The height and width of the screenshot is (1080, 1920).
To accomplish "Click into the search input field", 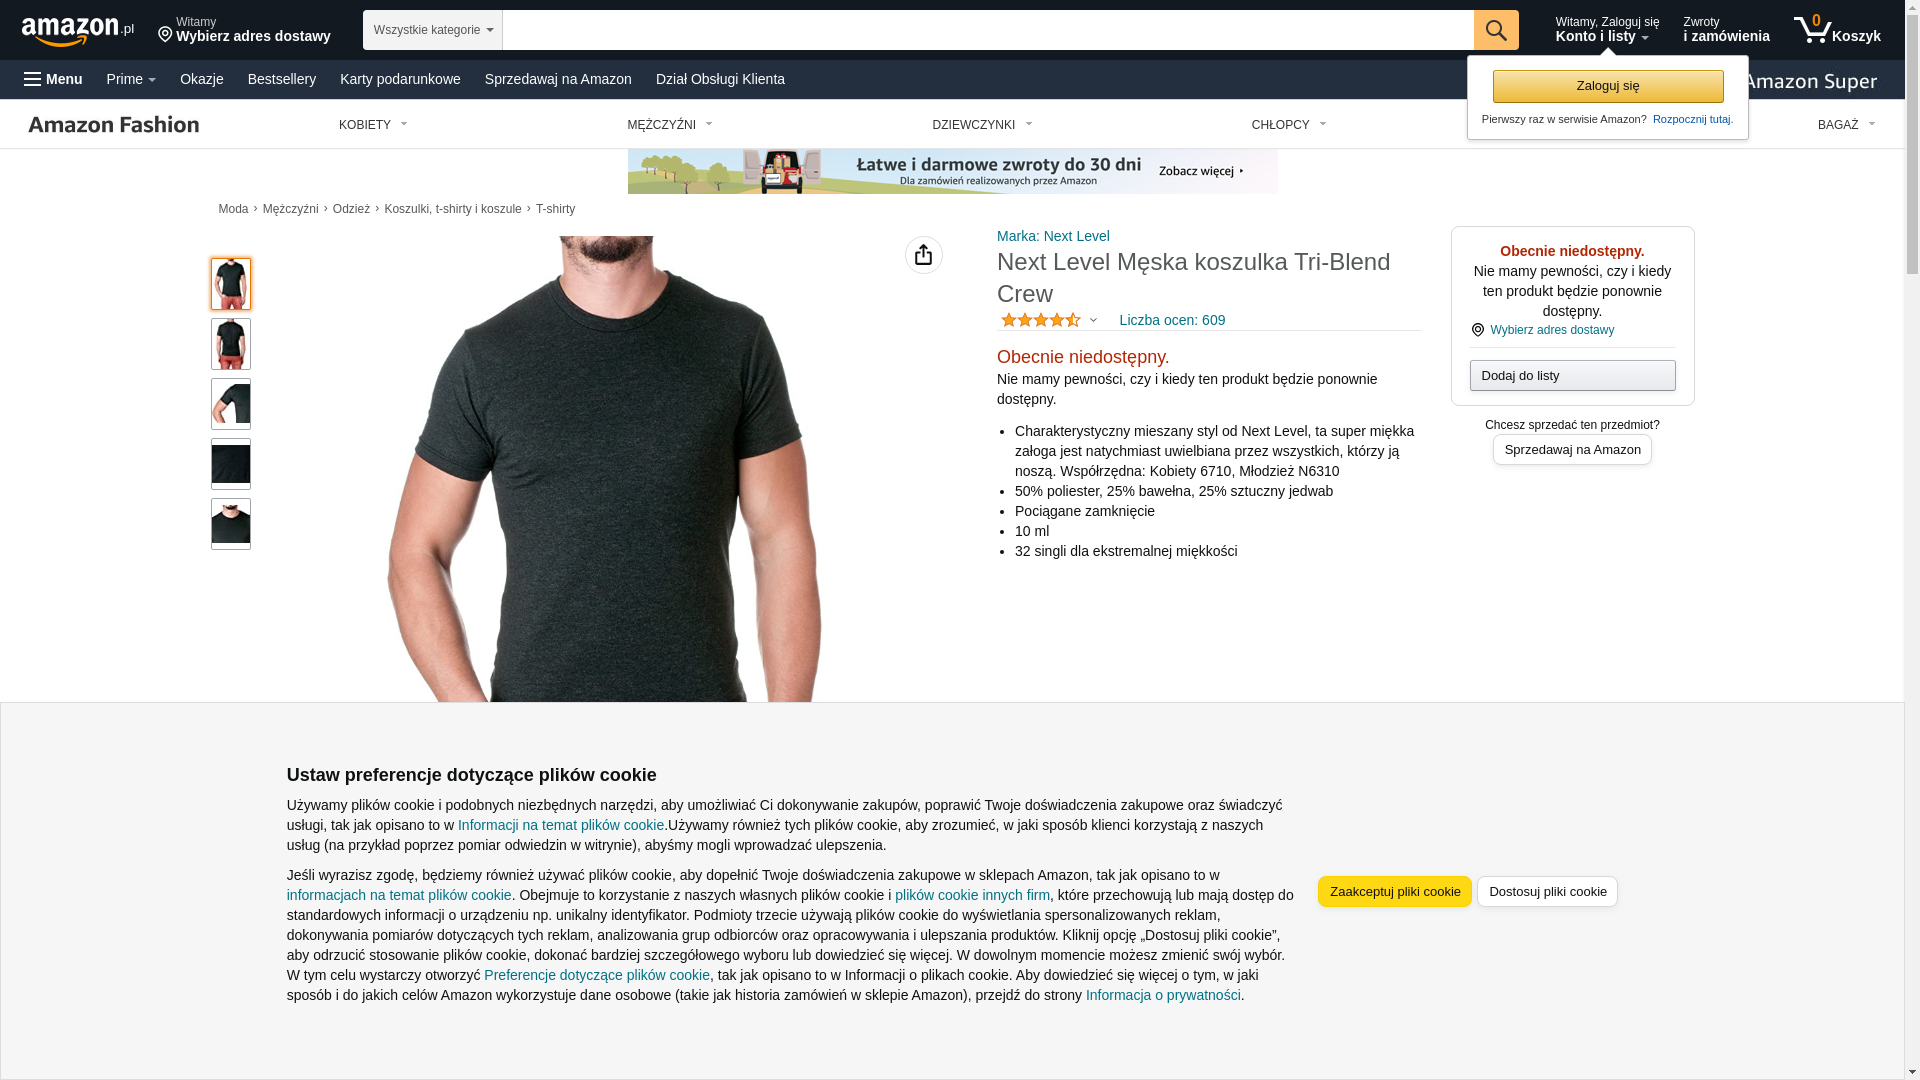I will tap(988, 30).
